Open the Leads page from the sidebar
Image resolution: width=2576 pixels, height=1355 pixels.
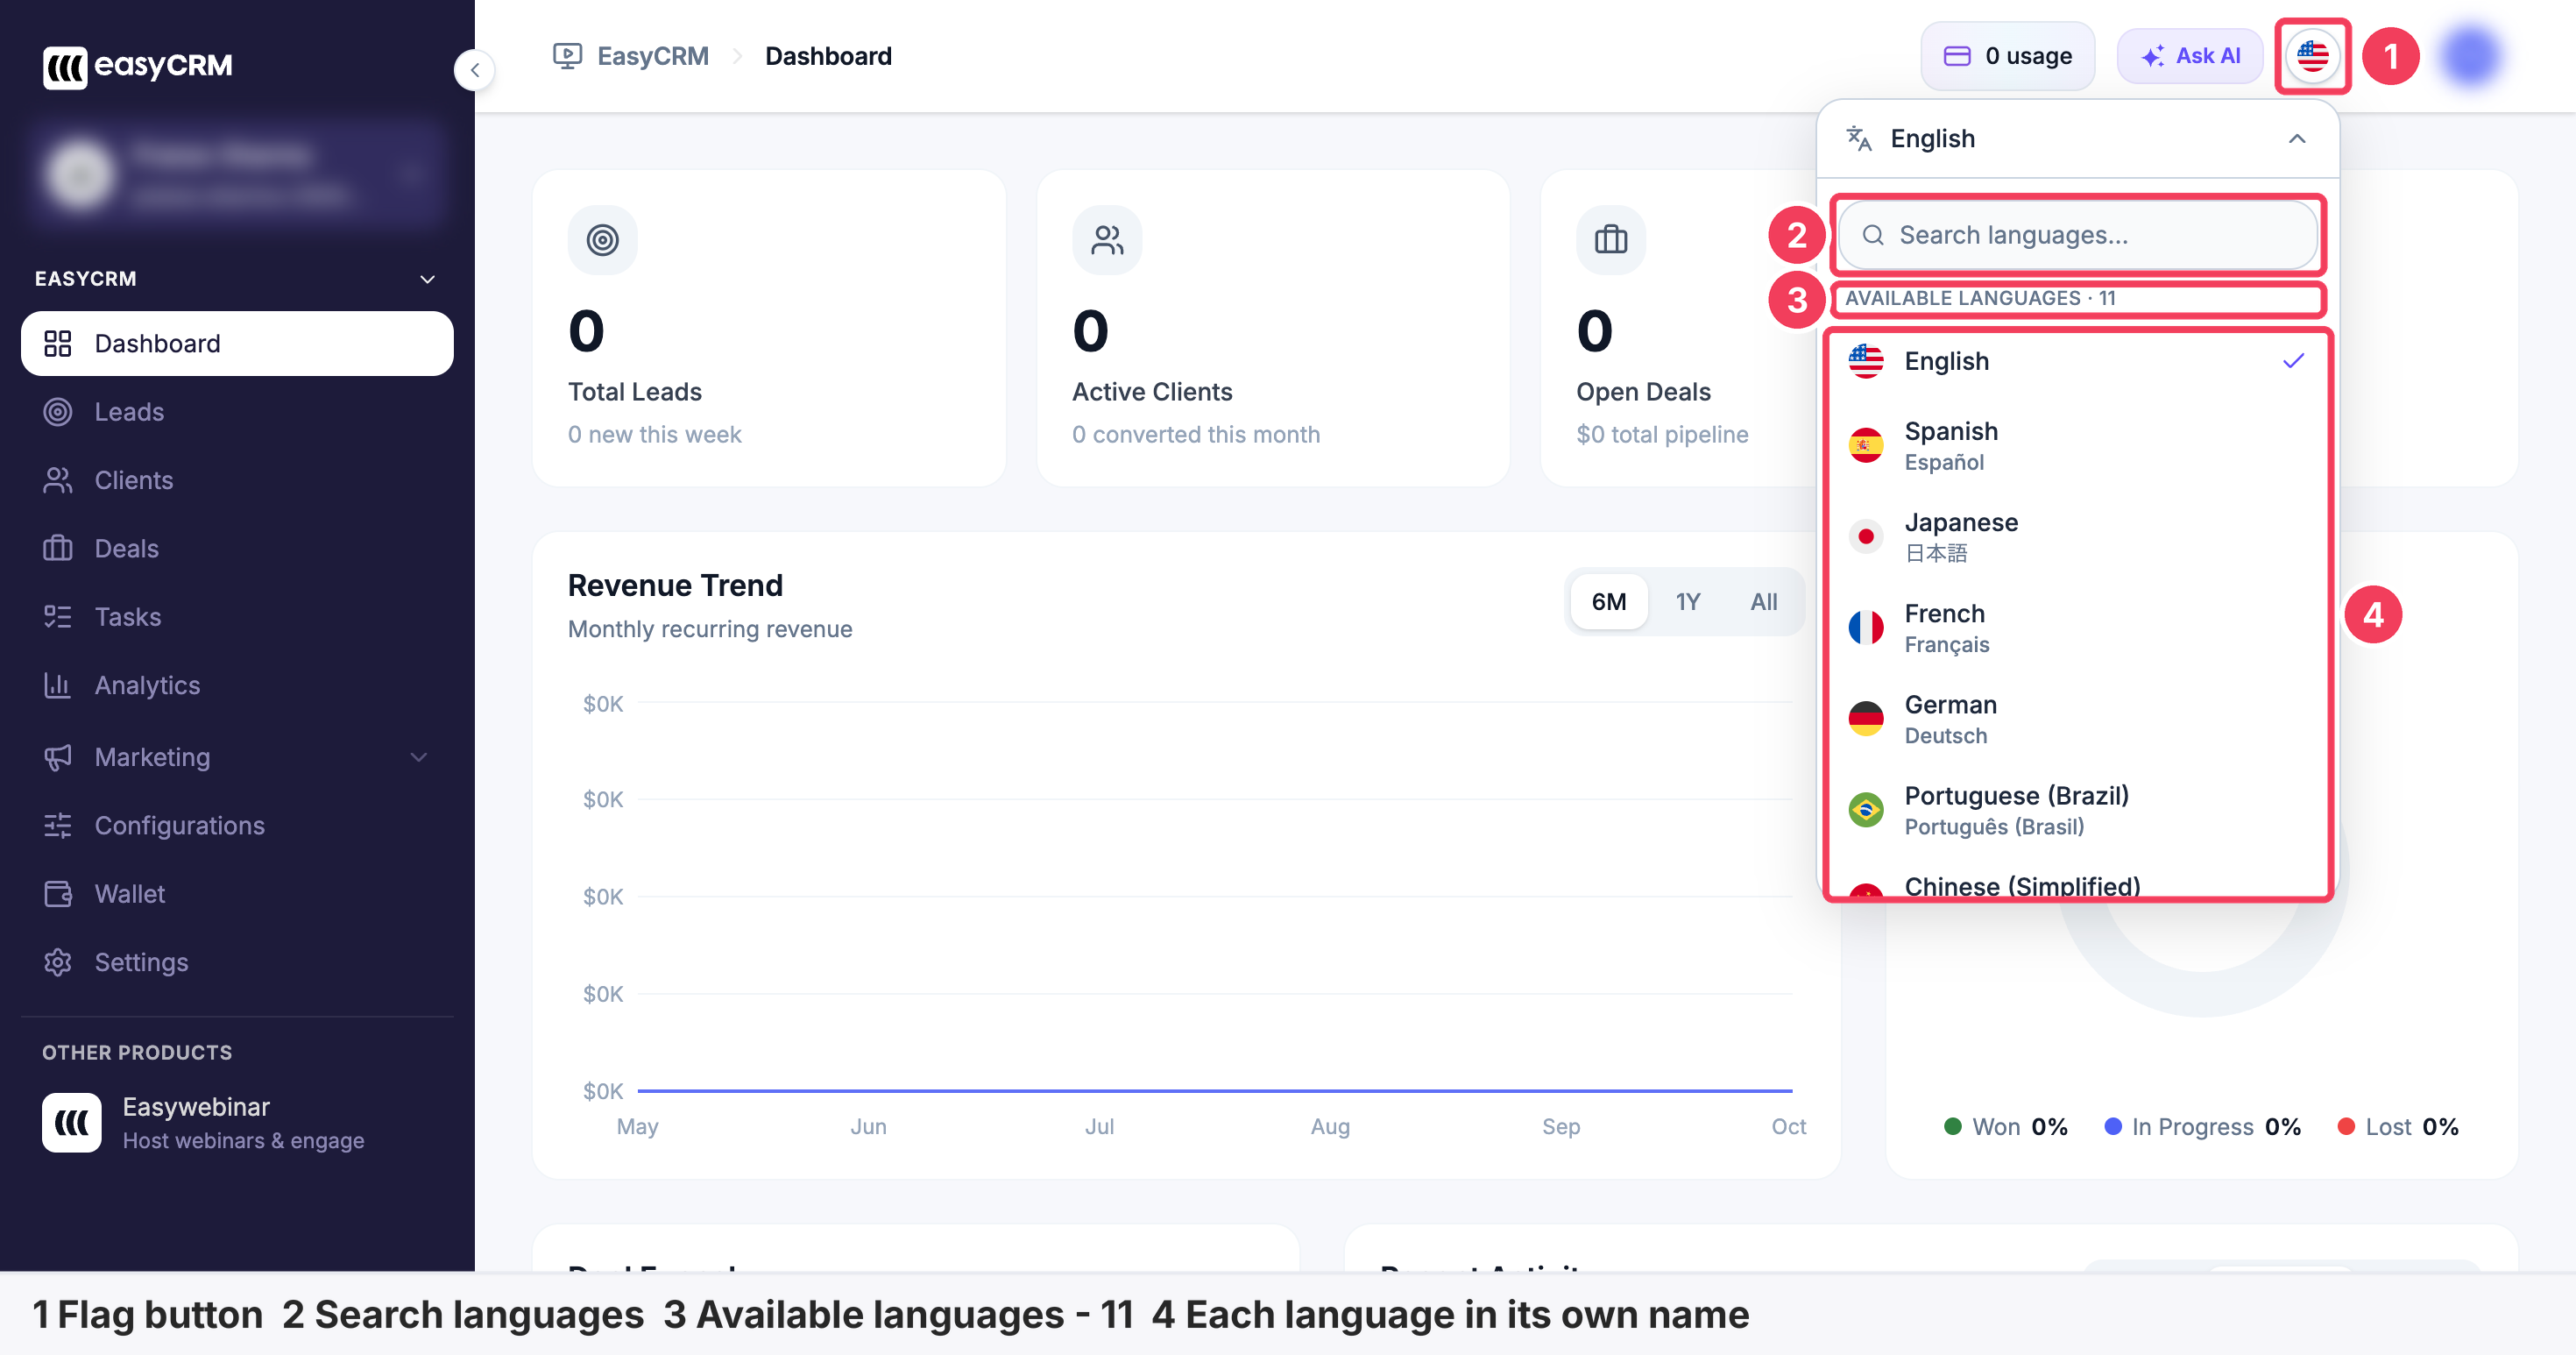point(237,412)
